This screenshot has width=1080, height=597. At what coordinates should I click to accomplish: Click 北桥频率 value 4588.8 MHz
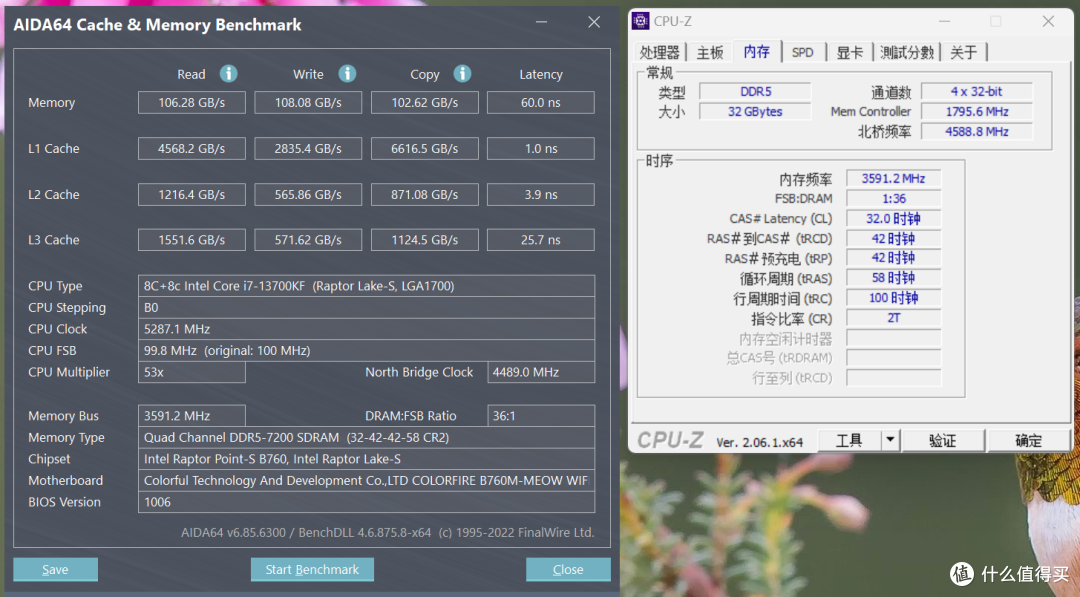(977, 132)
